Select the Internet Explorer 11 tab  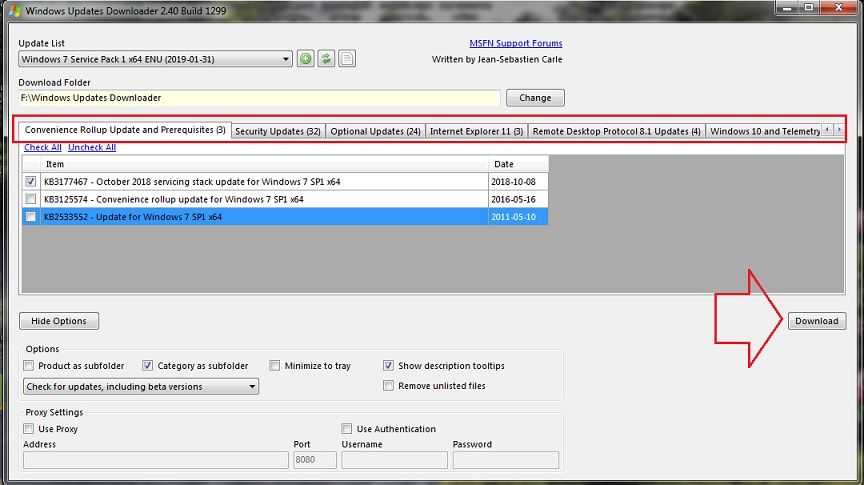coord(476,131)
